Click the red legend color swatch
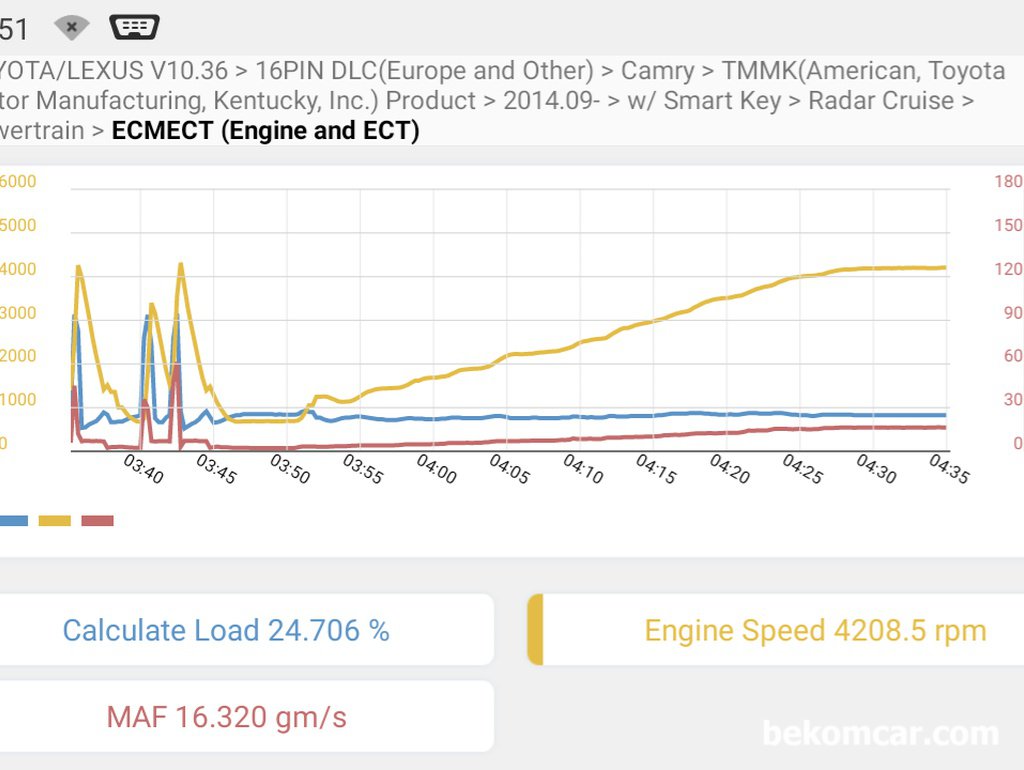The image size is (1024, 770). [x=97, y=521]
